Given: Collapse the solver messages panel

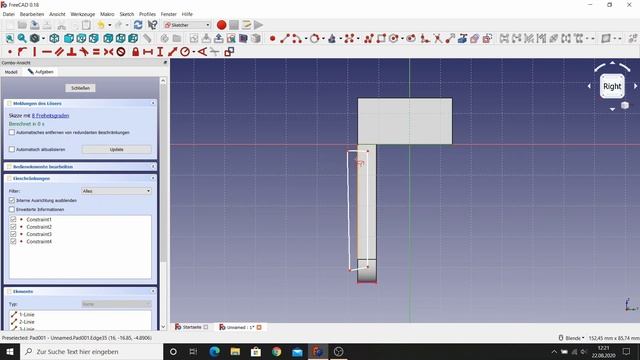Looking at the screenshot, I should coord(153,103).
